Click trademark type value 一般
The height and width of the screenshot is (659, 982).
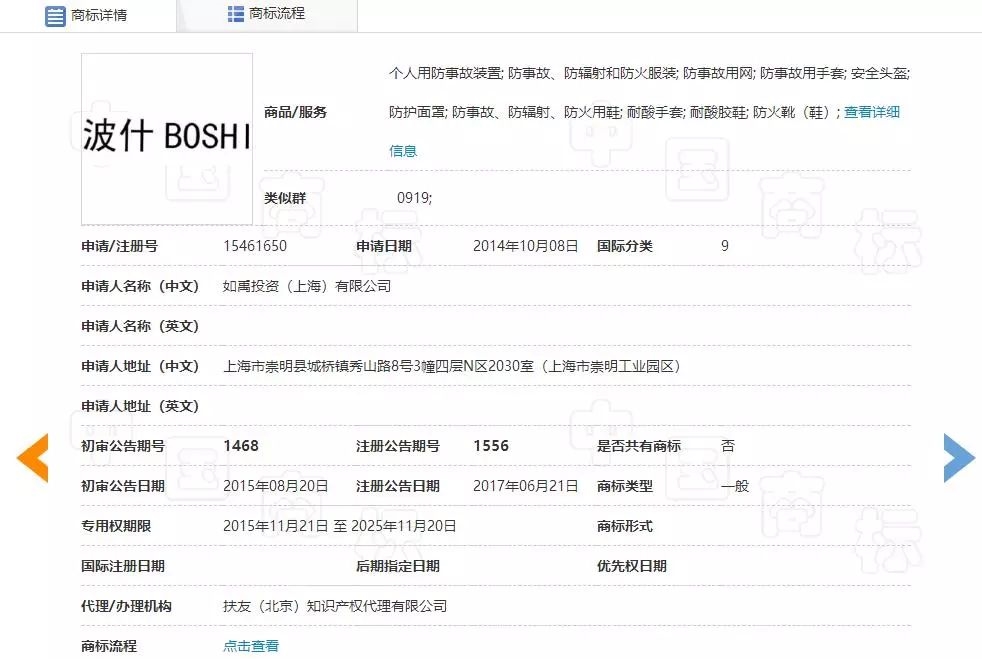735,486
